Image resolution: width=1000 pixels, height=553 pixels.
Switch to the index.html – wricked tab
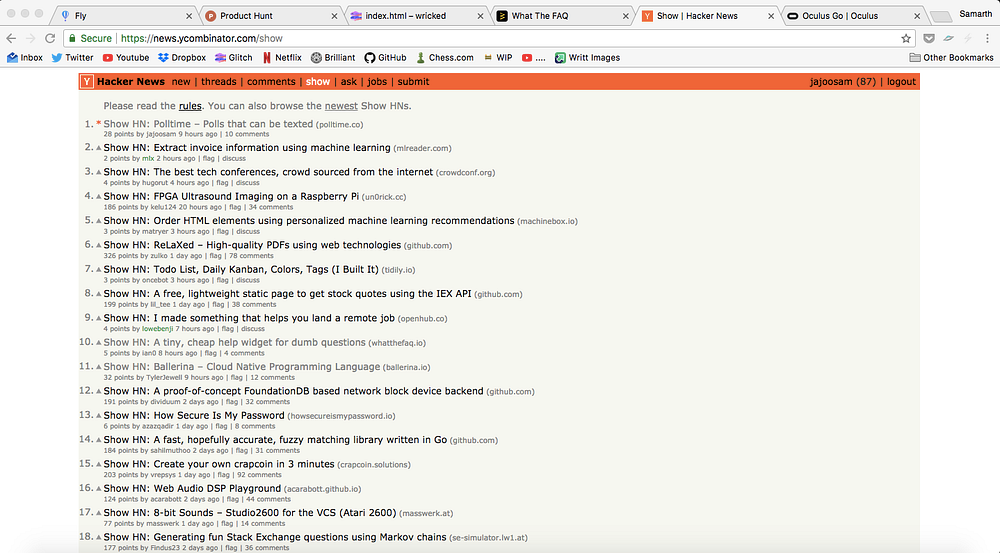tap(415, 16)
